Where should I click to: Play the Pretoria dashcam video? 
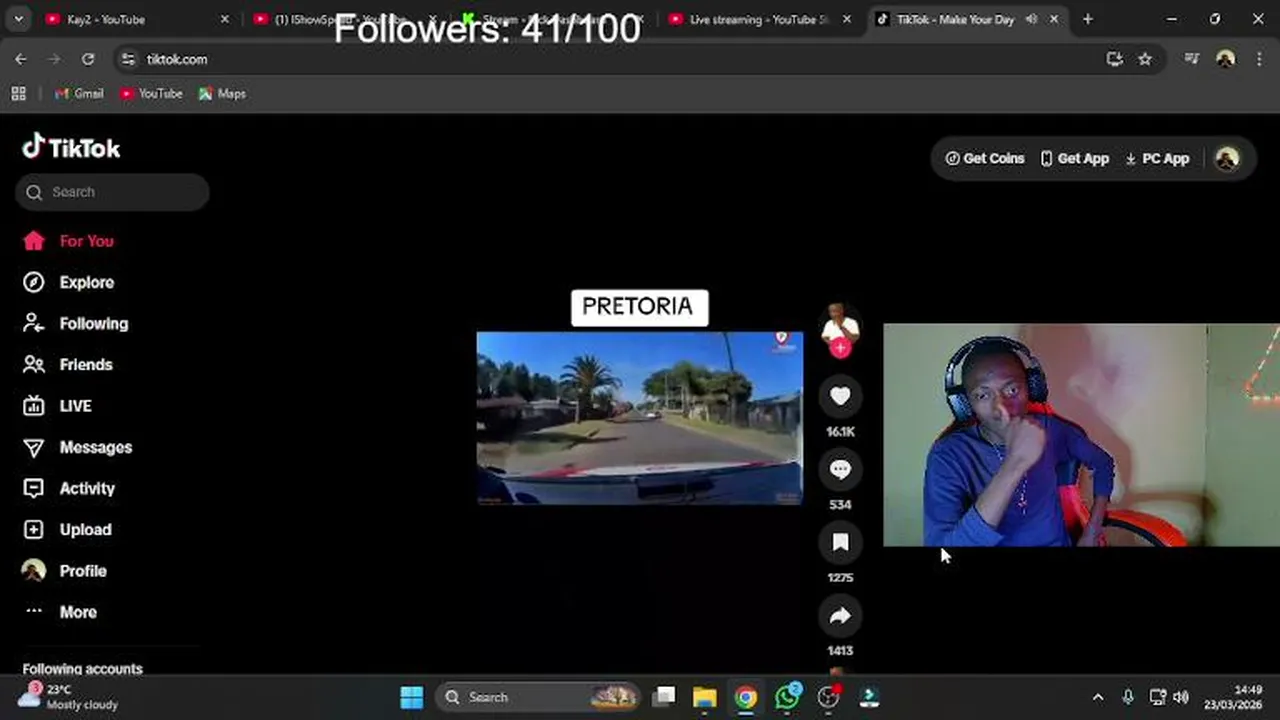click(x=640, y=418)
